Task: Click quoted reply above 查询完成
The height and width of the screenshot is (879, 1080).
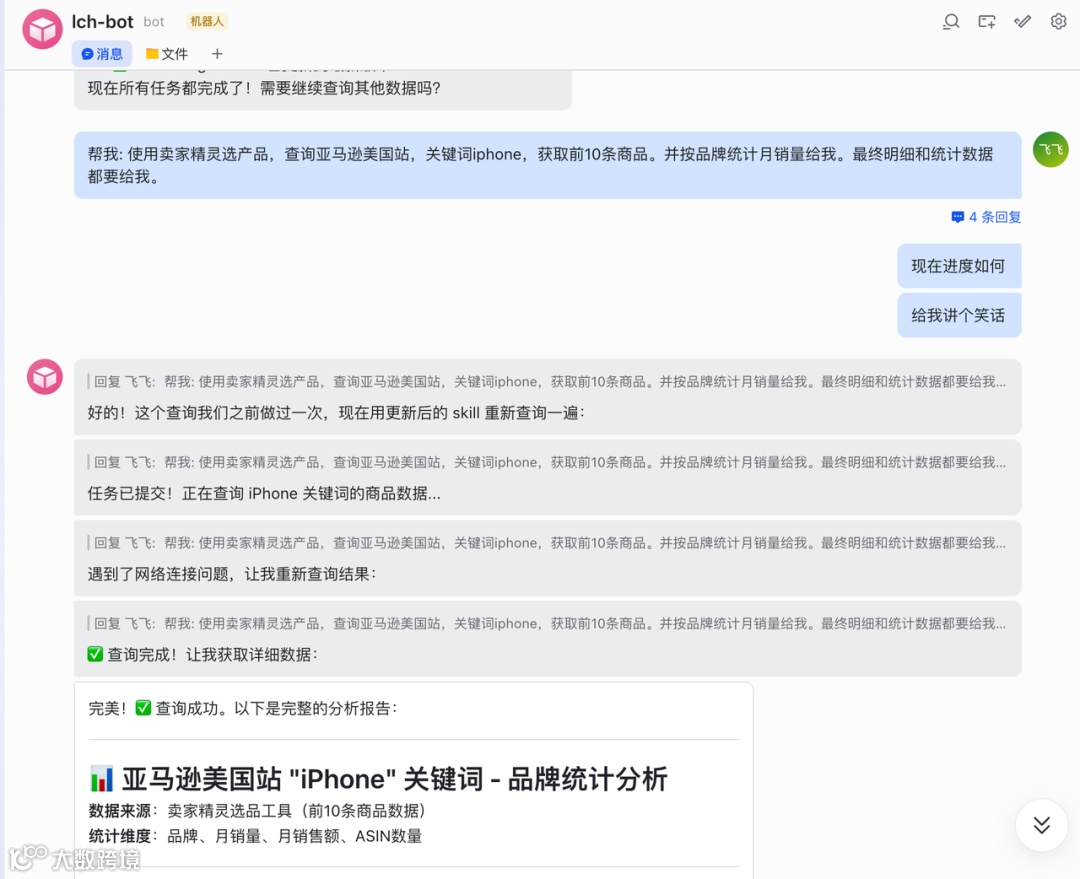Action: (x=548, y=623)
